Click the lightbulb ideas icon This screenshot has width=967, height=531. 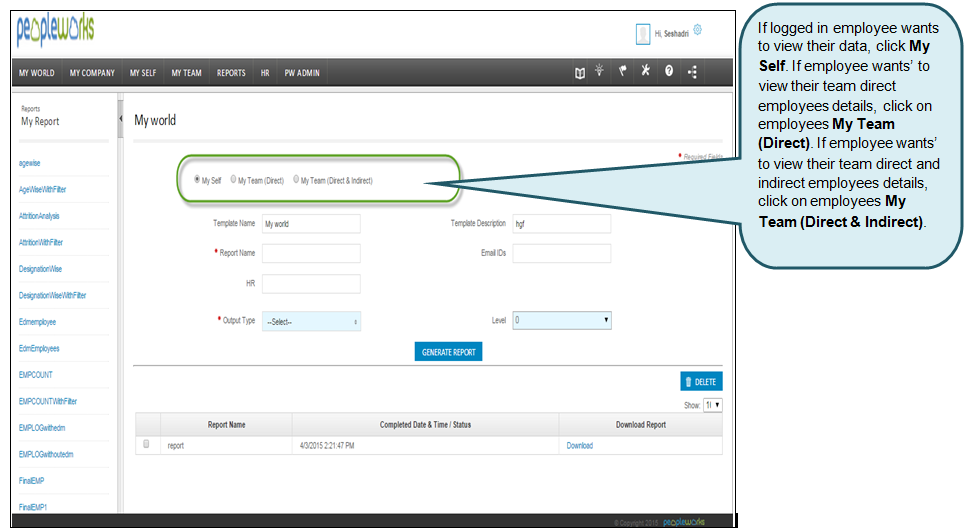(599, 72)
